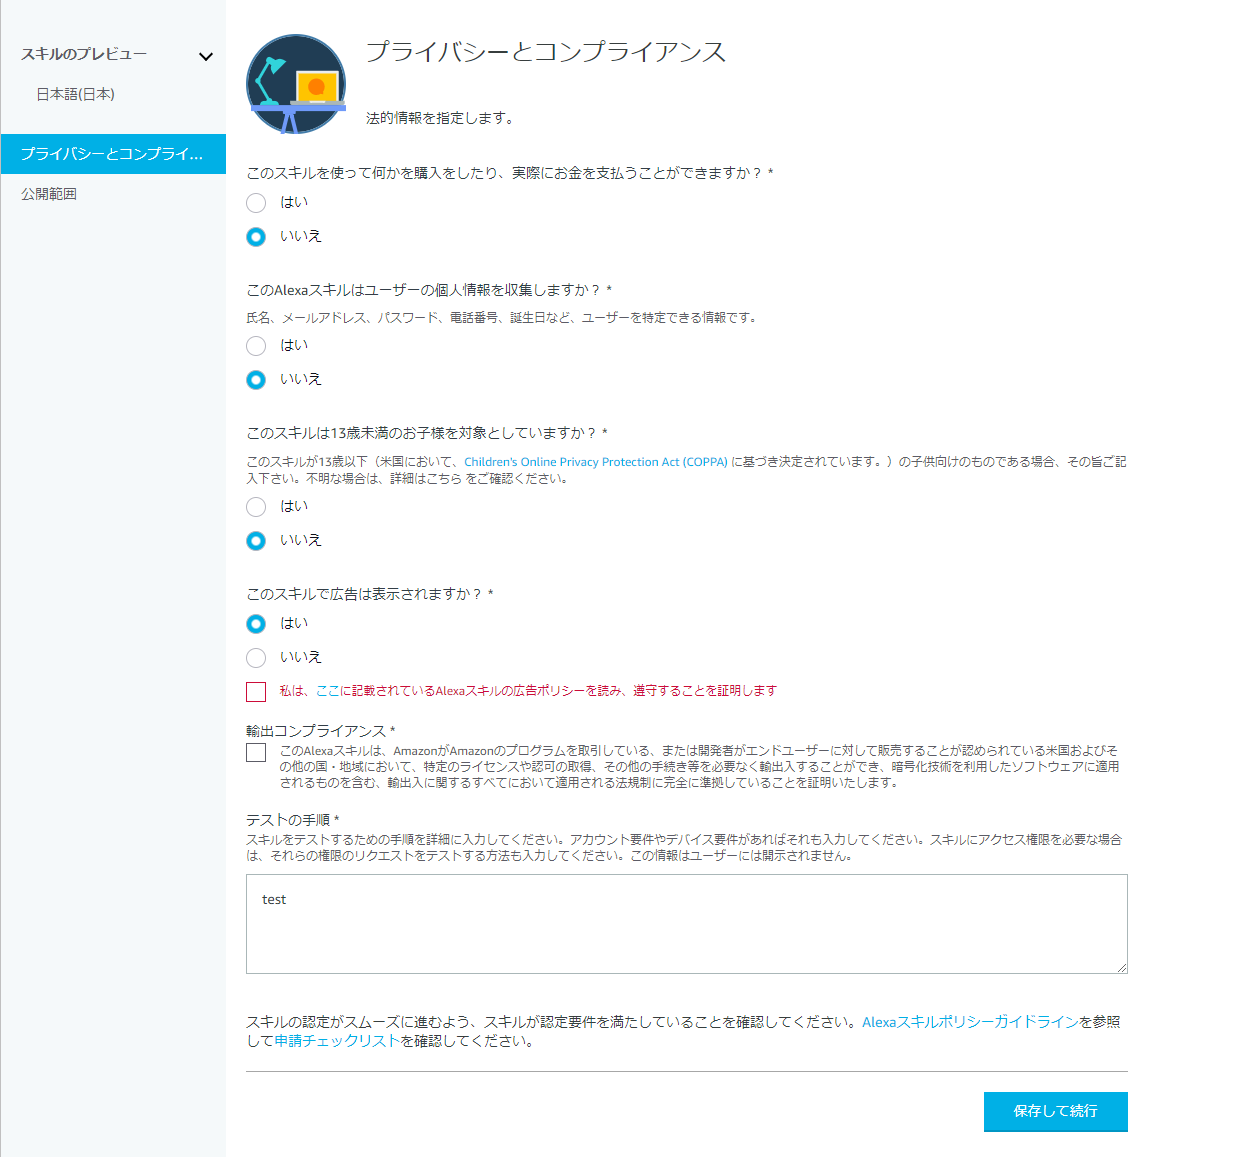Screen dimensions: 1260x1157
Task: Select 日本語(日本) in the sidebar
Action: [75, 93]
